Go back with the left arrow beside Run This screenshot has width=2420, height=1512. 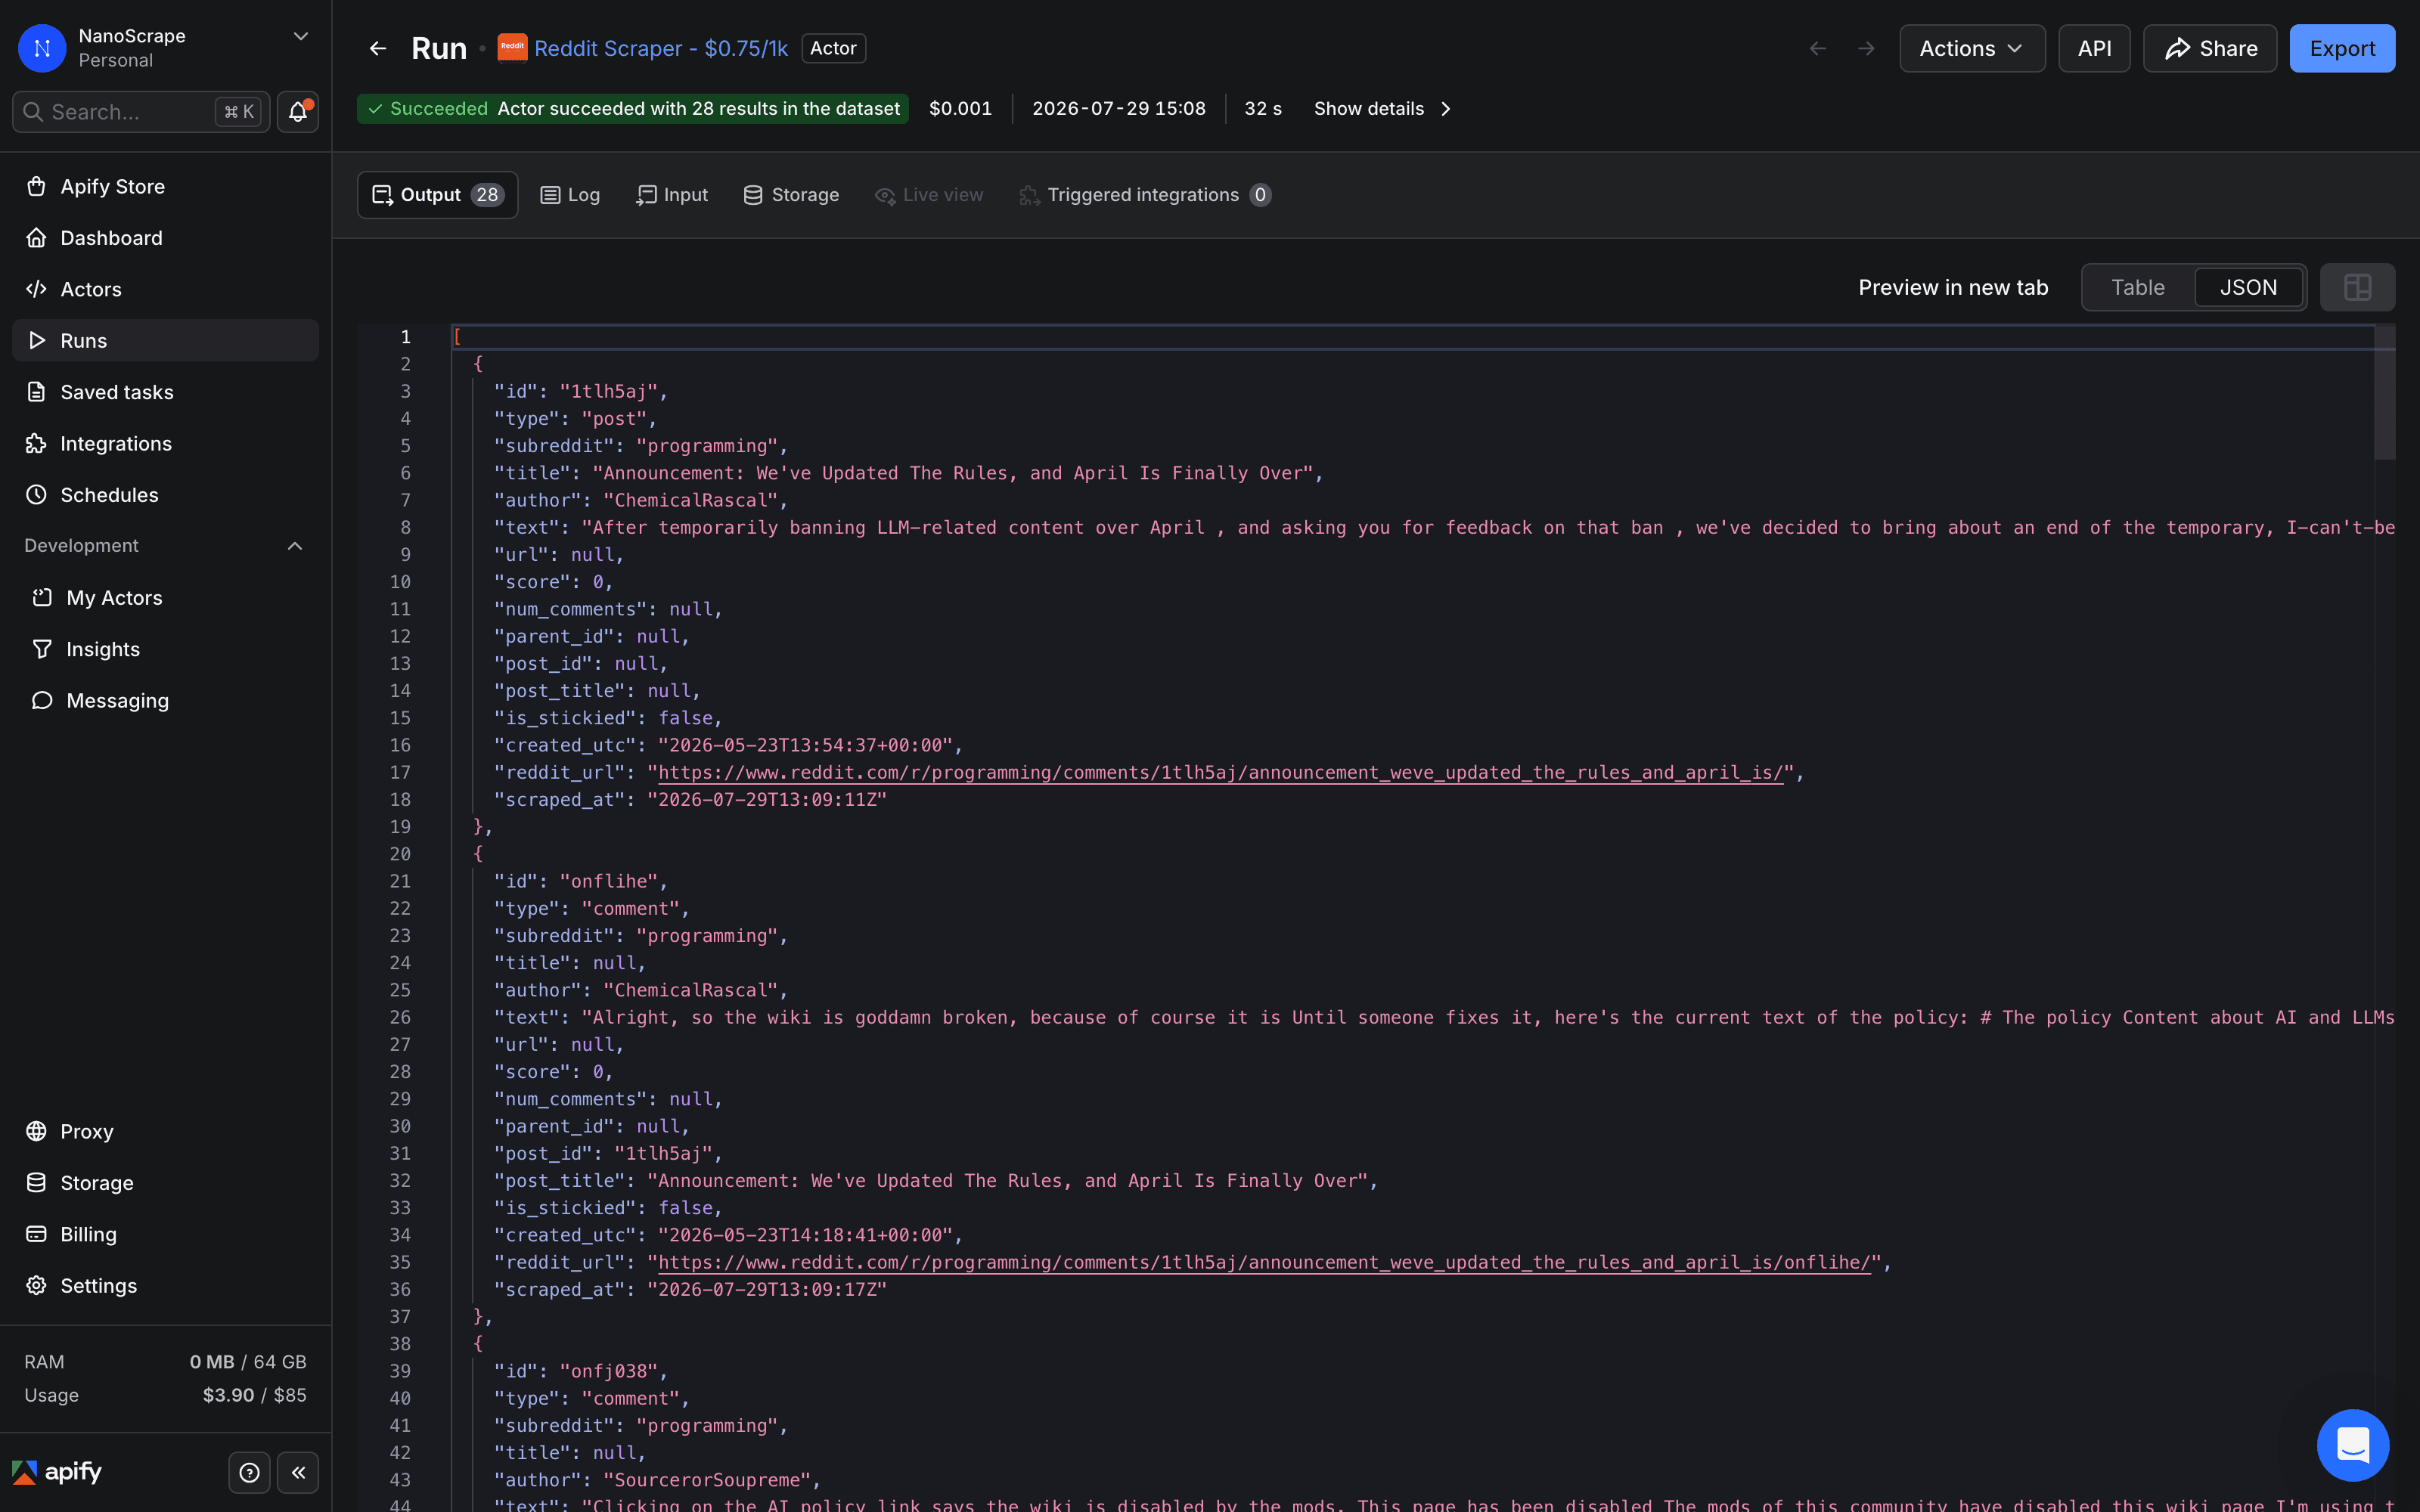point(378,48)
